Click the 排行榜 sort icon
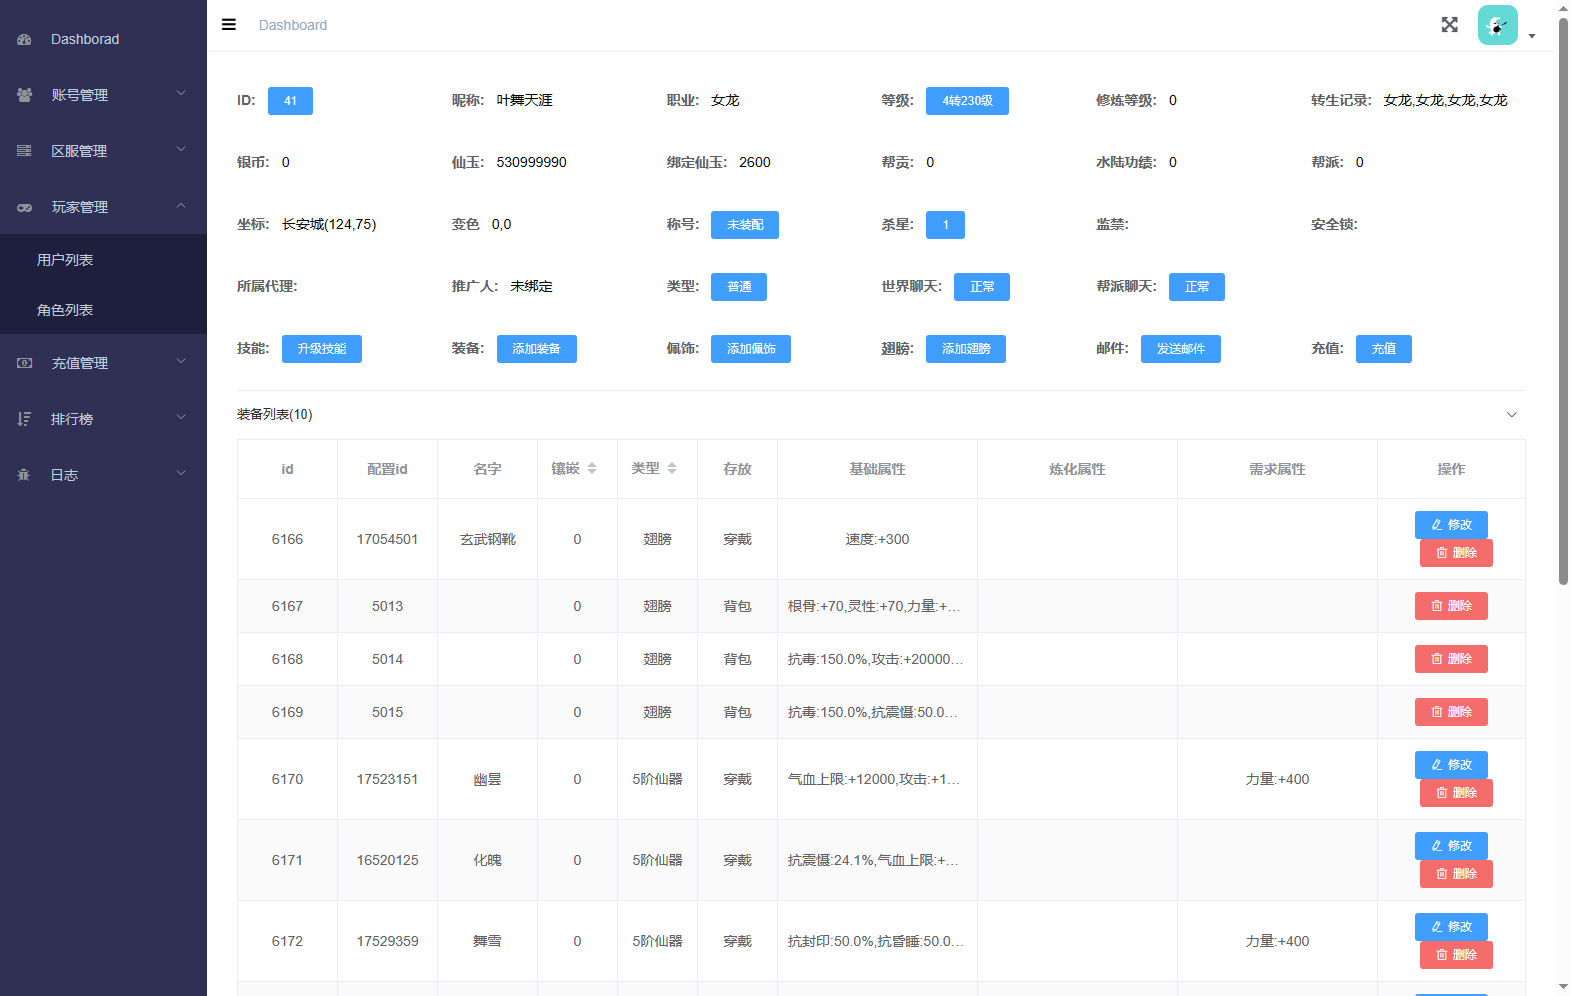The image size is (1571, 996). pyautogui.click(x=24, y=419)
